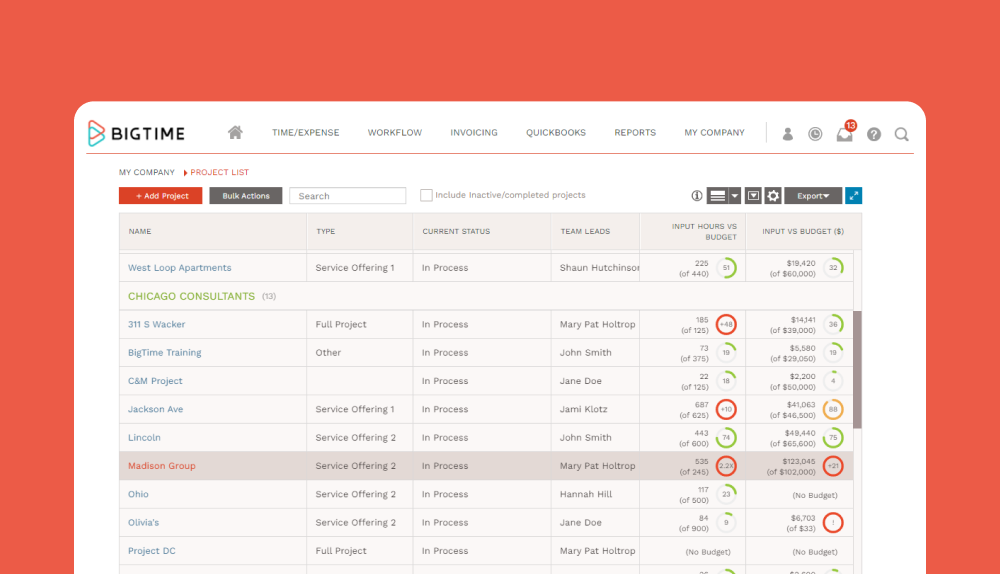The image size is (1000, 574).
Task: Open the REPORTS menu
Action: coord(635,133)
